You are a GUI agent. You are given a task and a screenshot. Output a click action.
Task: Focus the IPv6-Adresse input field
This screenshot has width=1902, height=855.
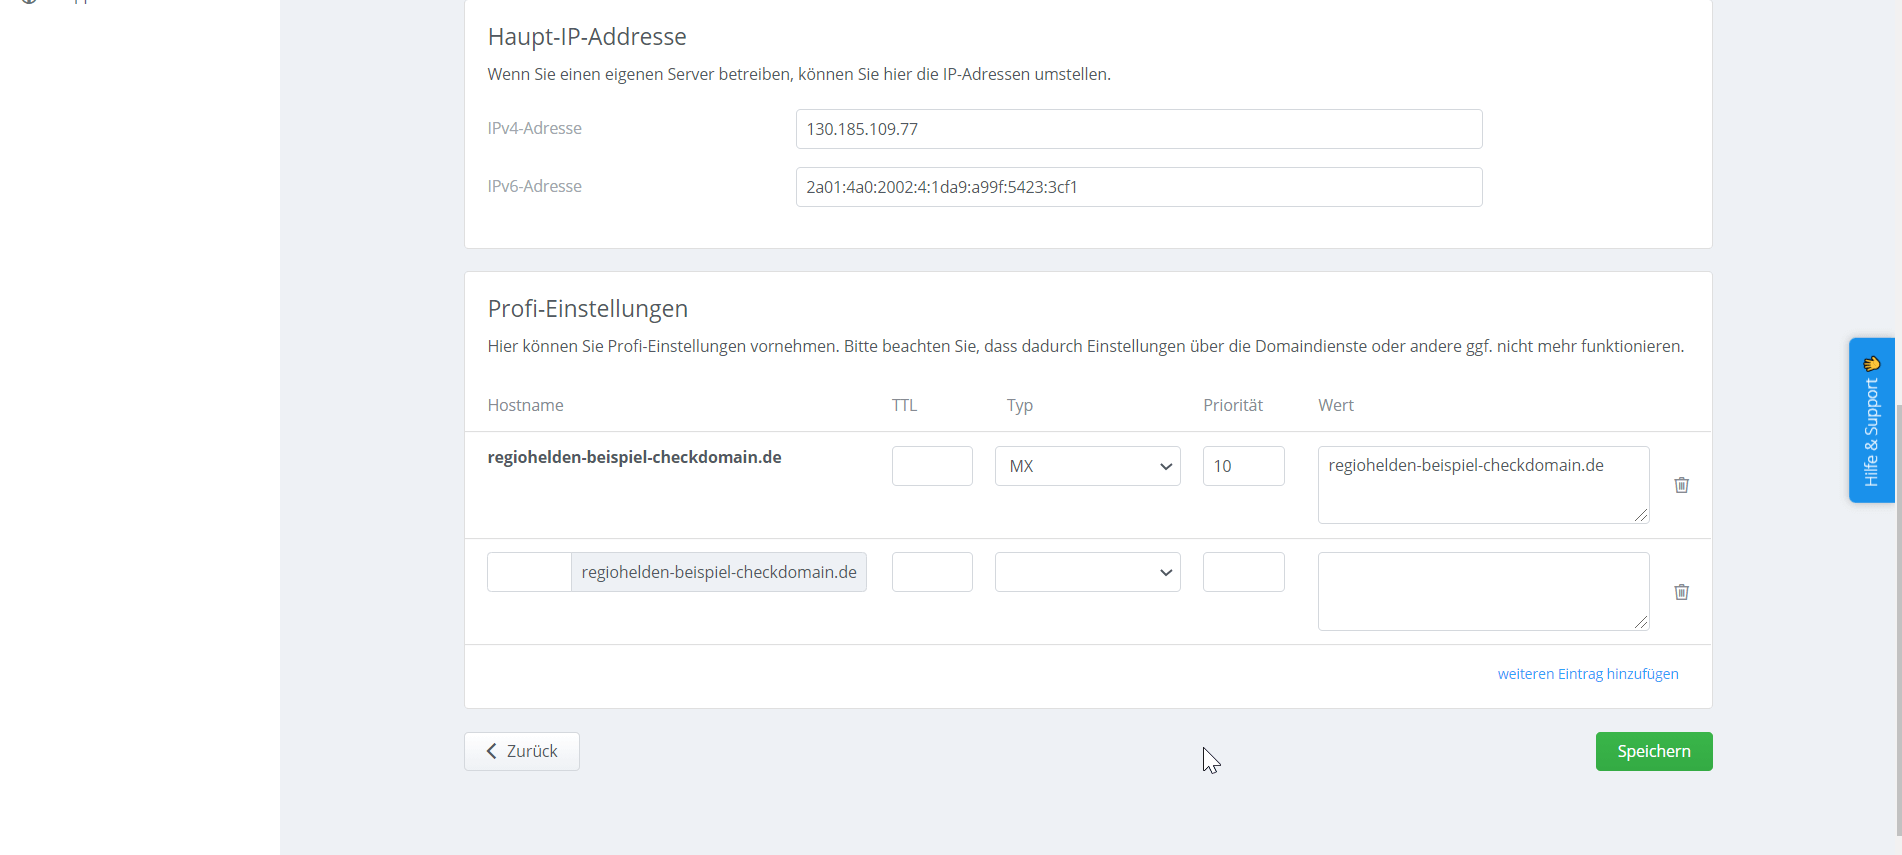click(x=1139, y=187)
